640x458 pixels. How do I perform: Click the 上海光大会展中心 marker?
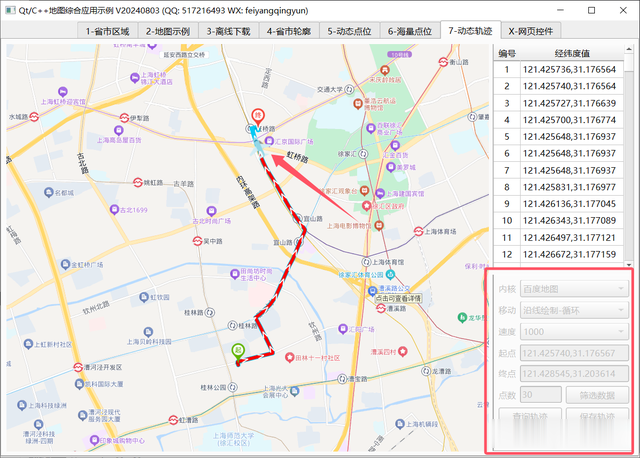pyautogui.click(x=295, y=391)
